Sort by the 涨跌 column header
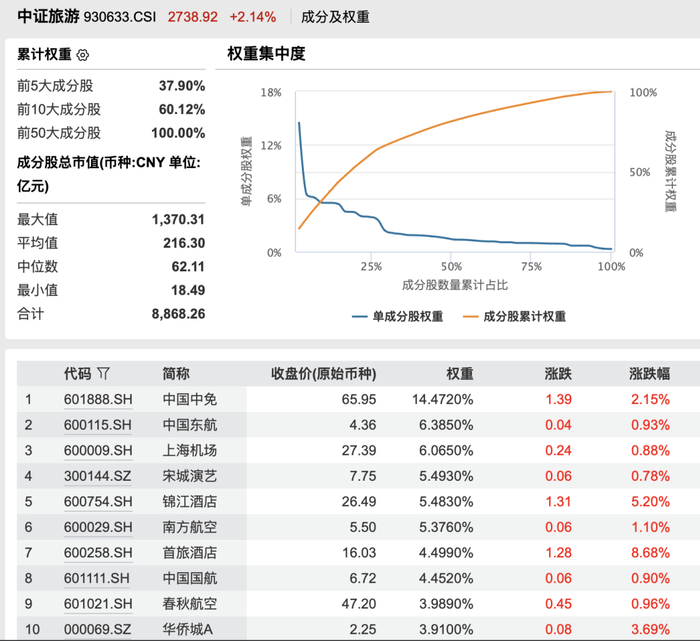Viewport: 700px width, 641px height. 558,373
